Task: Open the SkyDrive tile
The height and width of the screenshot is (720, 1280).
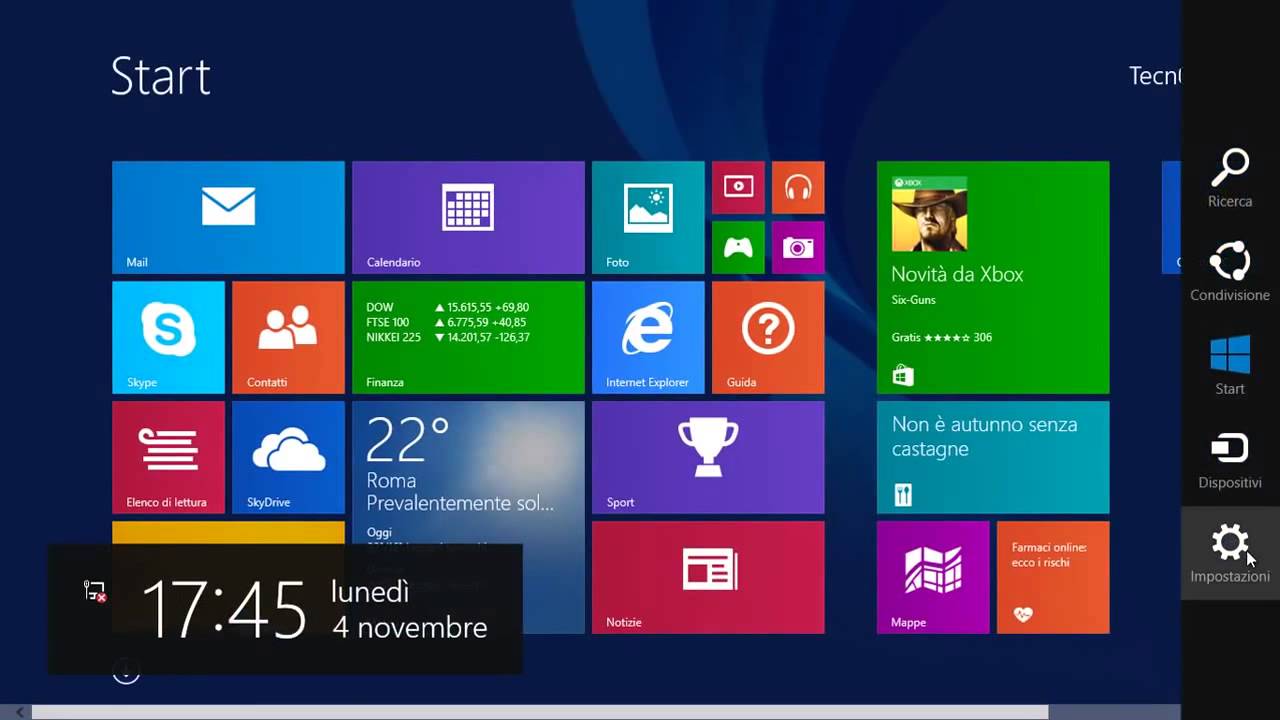Action: [x=288, y=457]
